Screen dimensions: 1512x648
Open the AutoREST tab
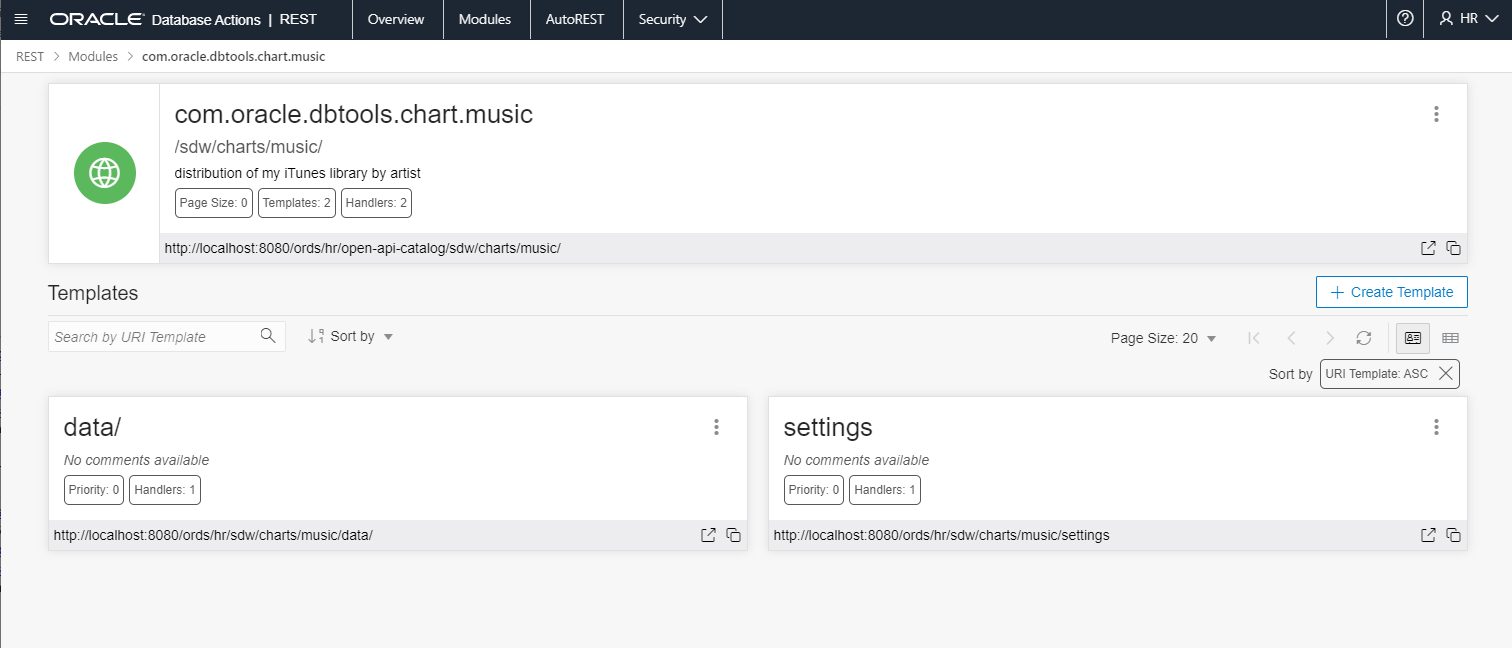[576, 19]
